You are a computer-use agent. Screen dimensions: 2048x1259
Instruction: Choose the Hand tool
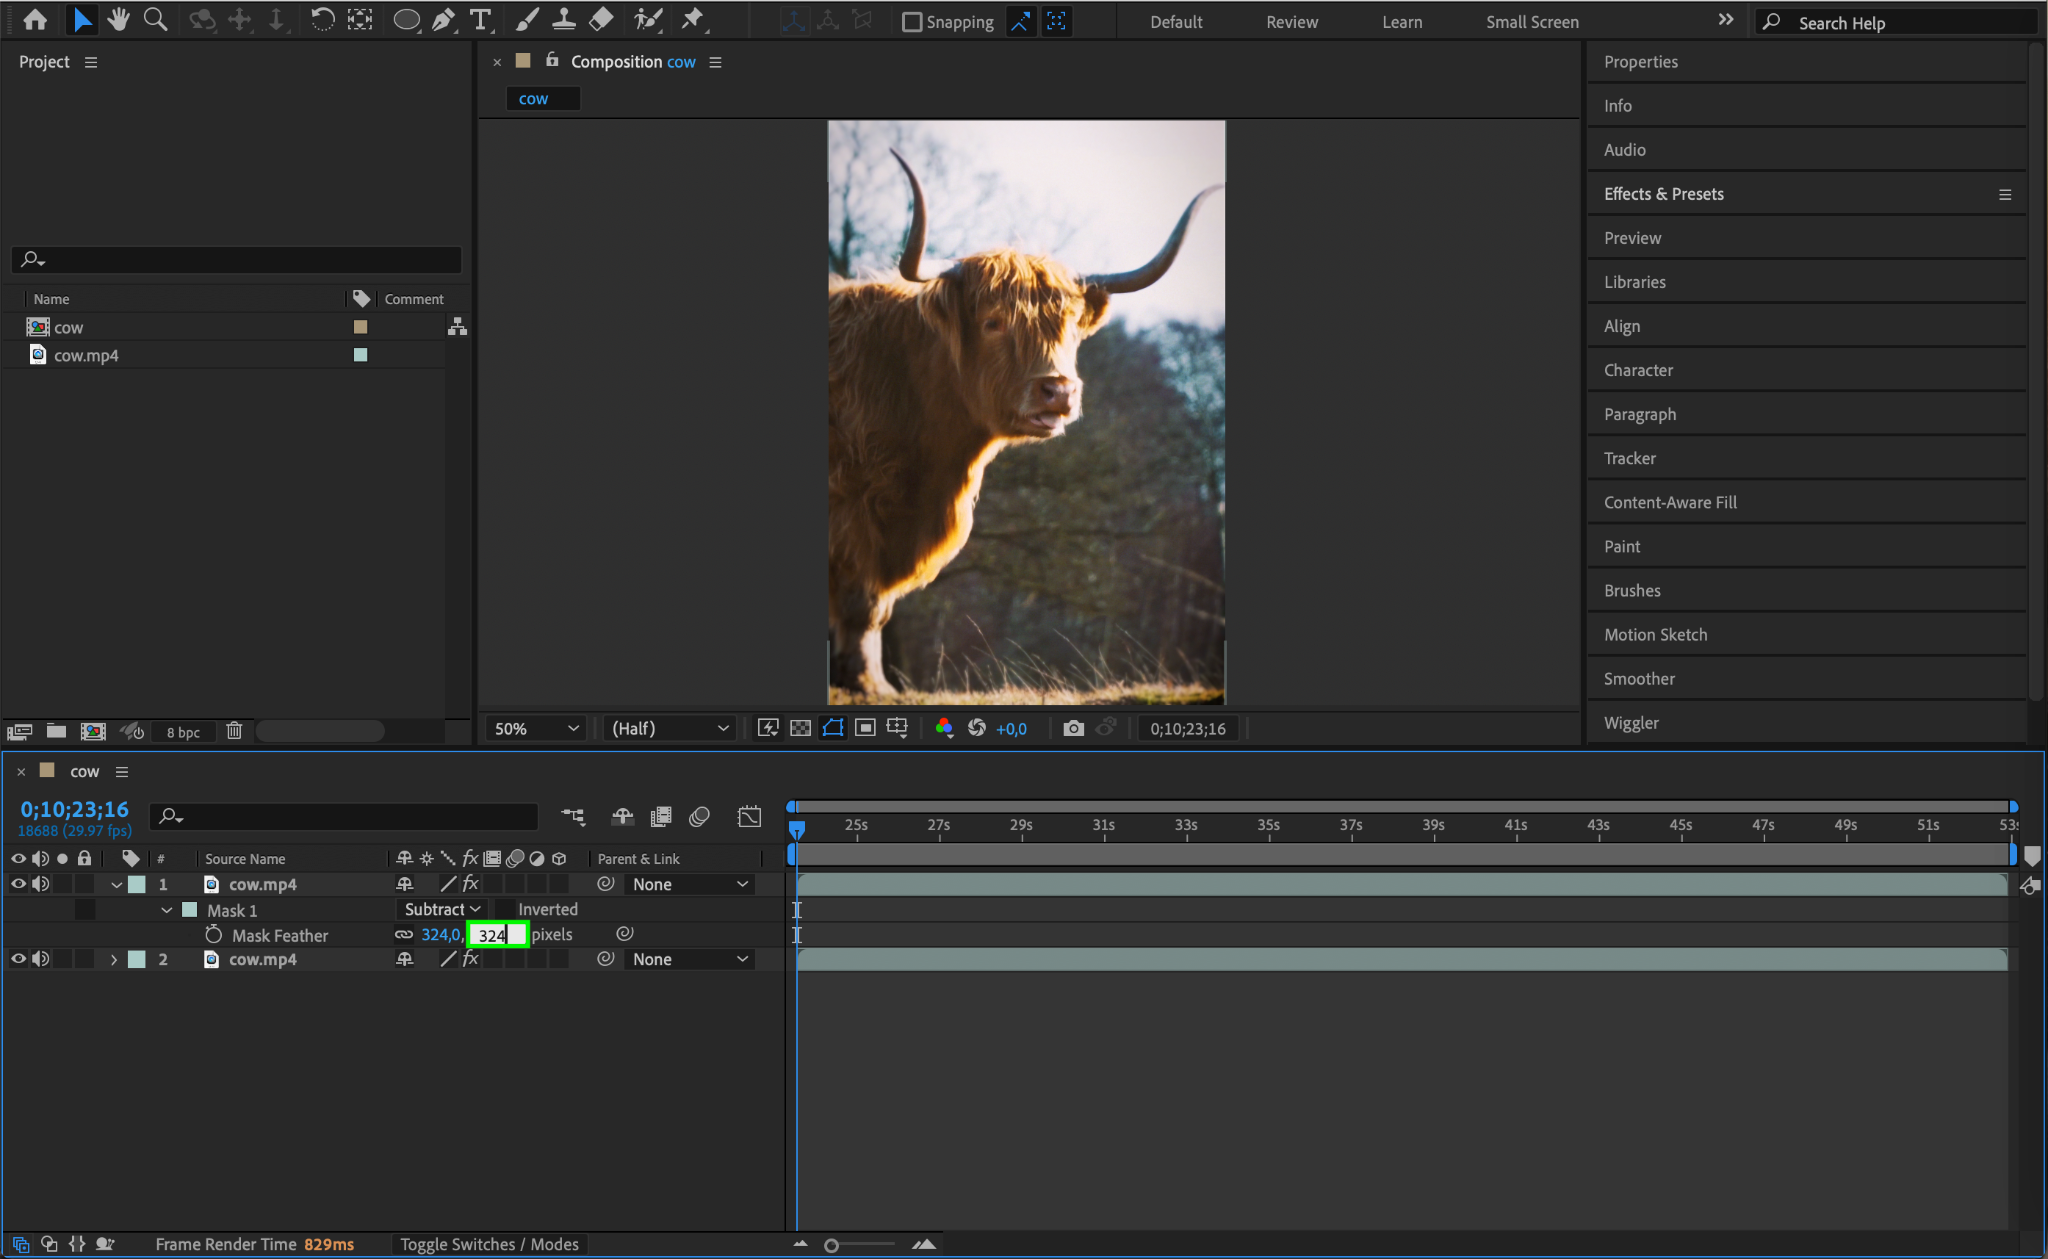point(119,20)
